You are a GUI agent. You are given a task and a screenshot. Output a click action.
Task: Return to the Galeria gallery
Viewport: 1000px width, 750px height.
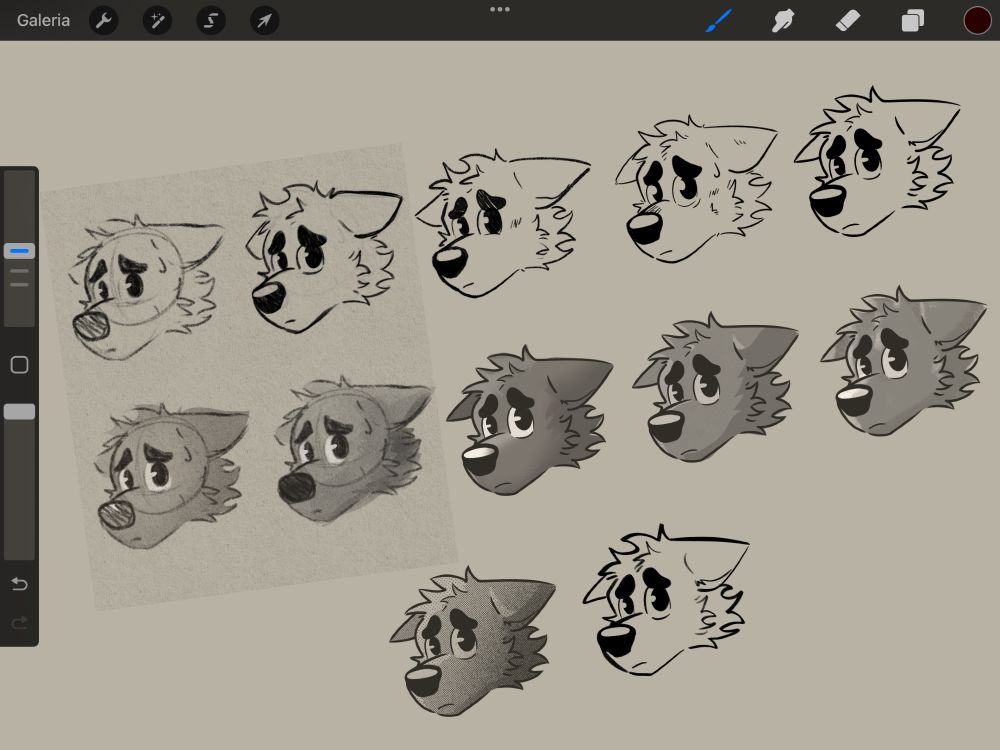click(x=43, y=20)
